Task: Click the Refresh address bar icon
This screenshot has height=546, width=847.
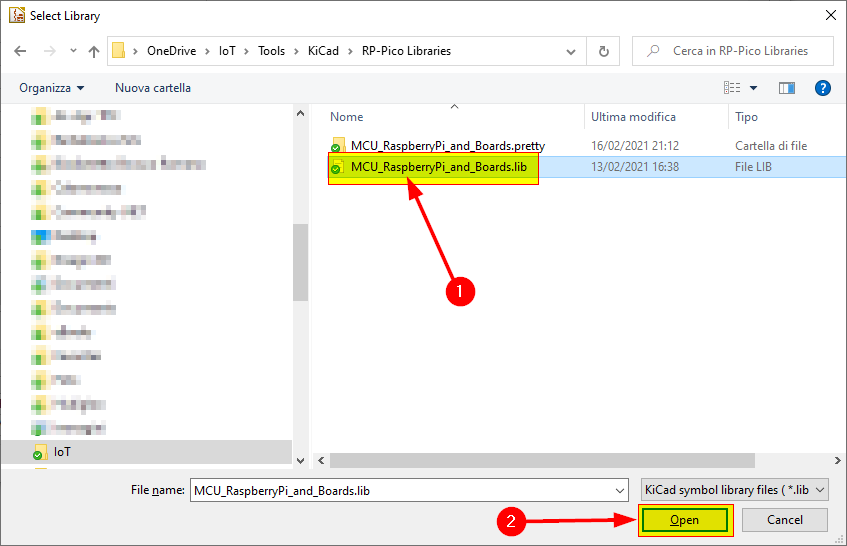Action: 603,51
